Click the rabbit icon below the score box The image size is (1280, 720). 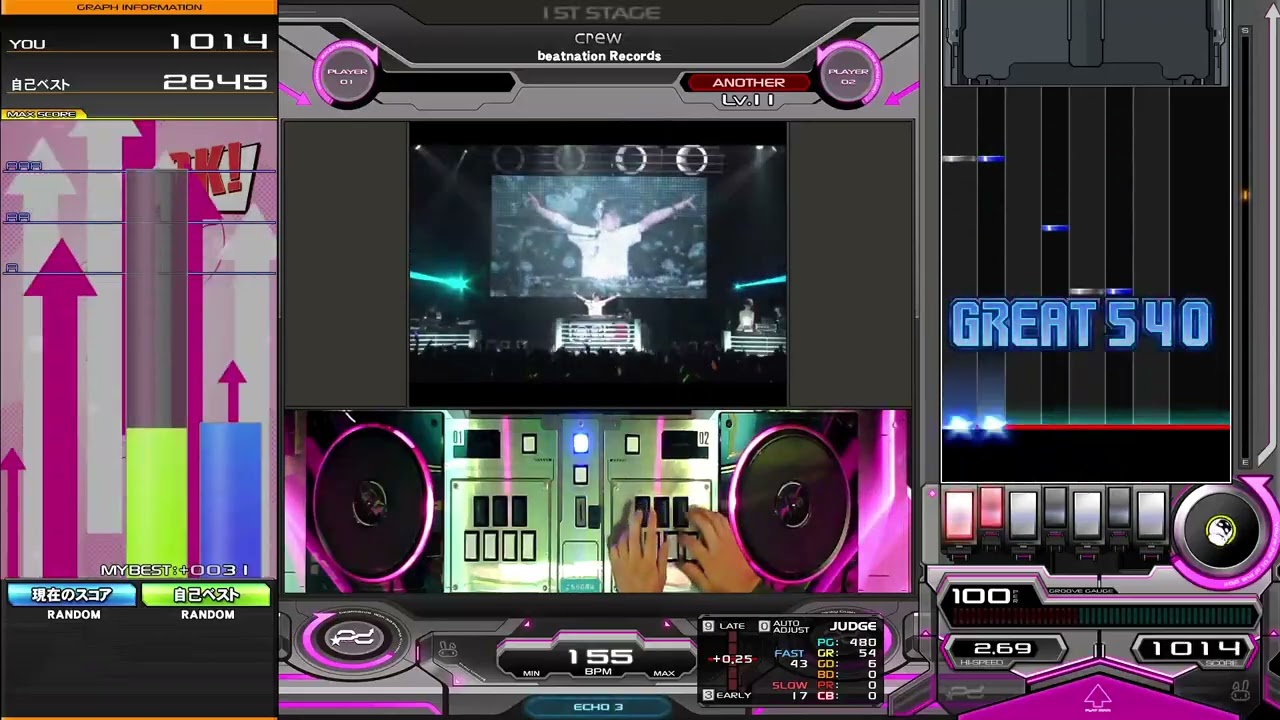coord(1240,690)
